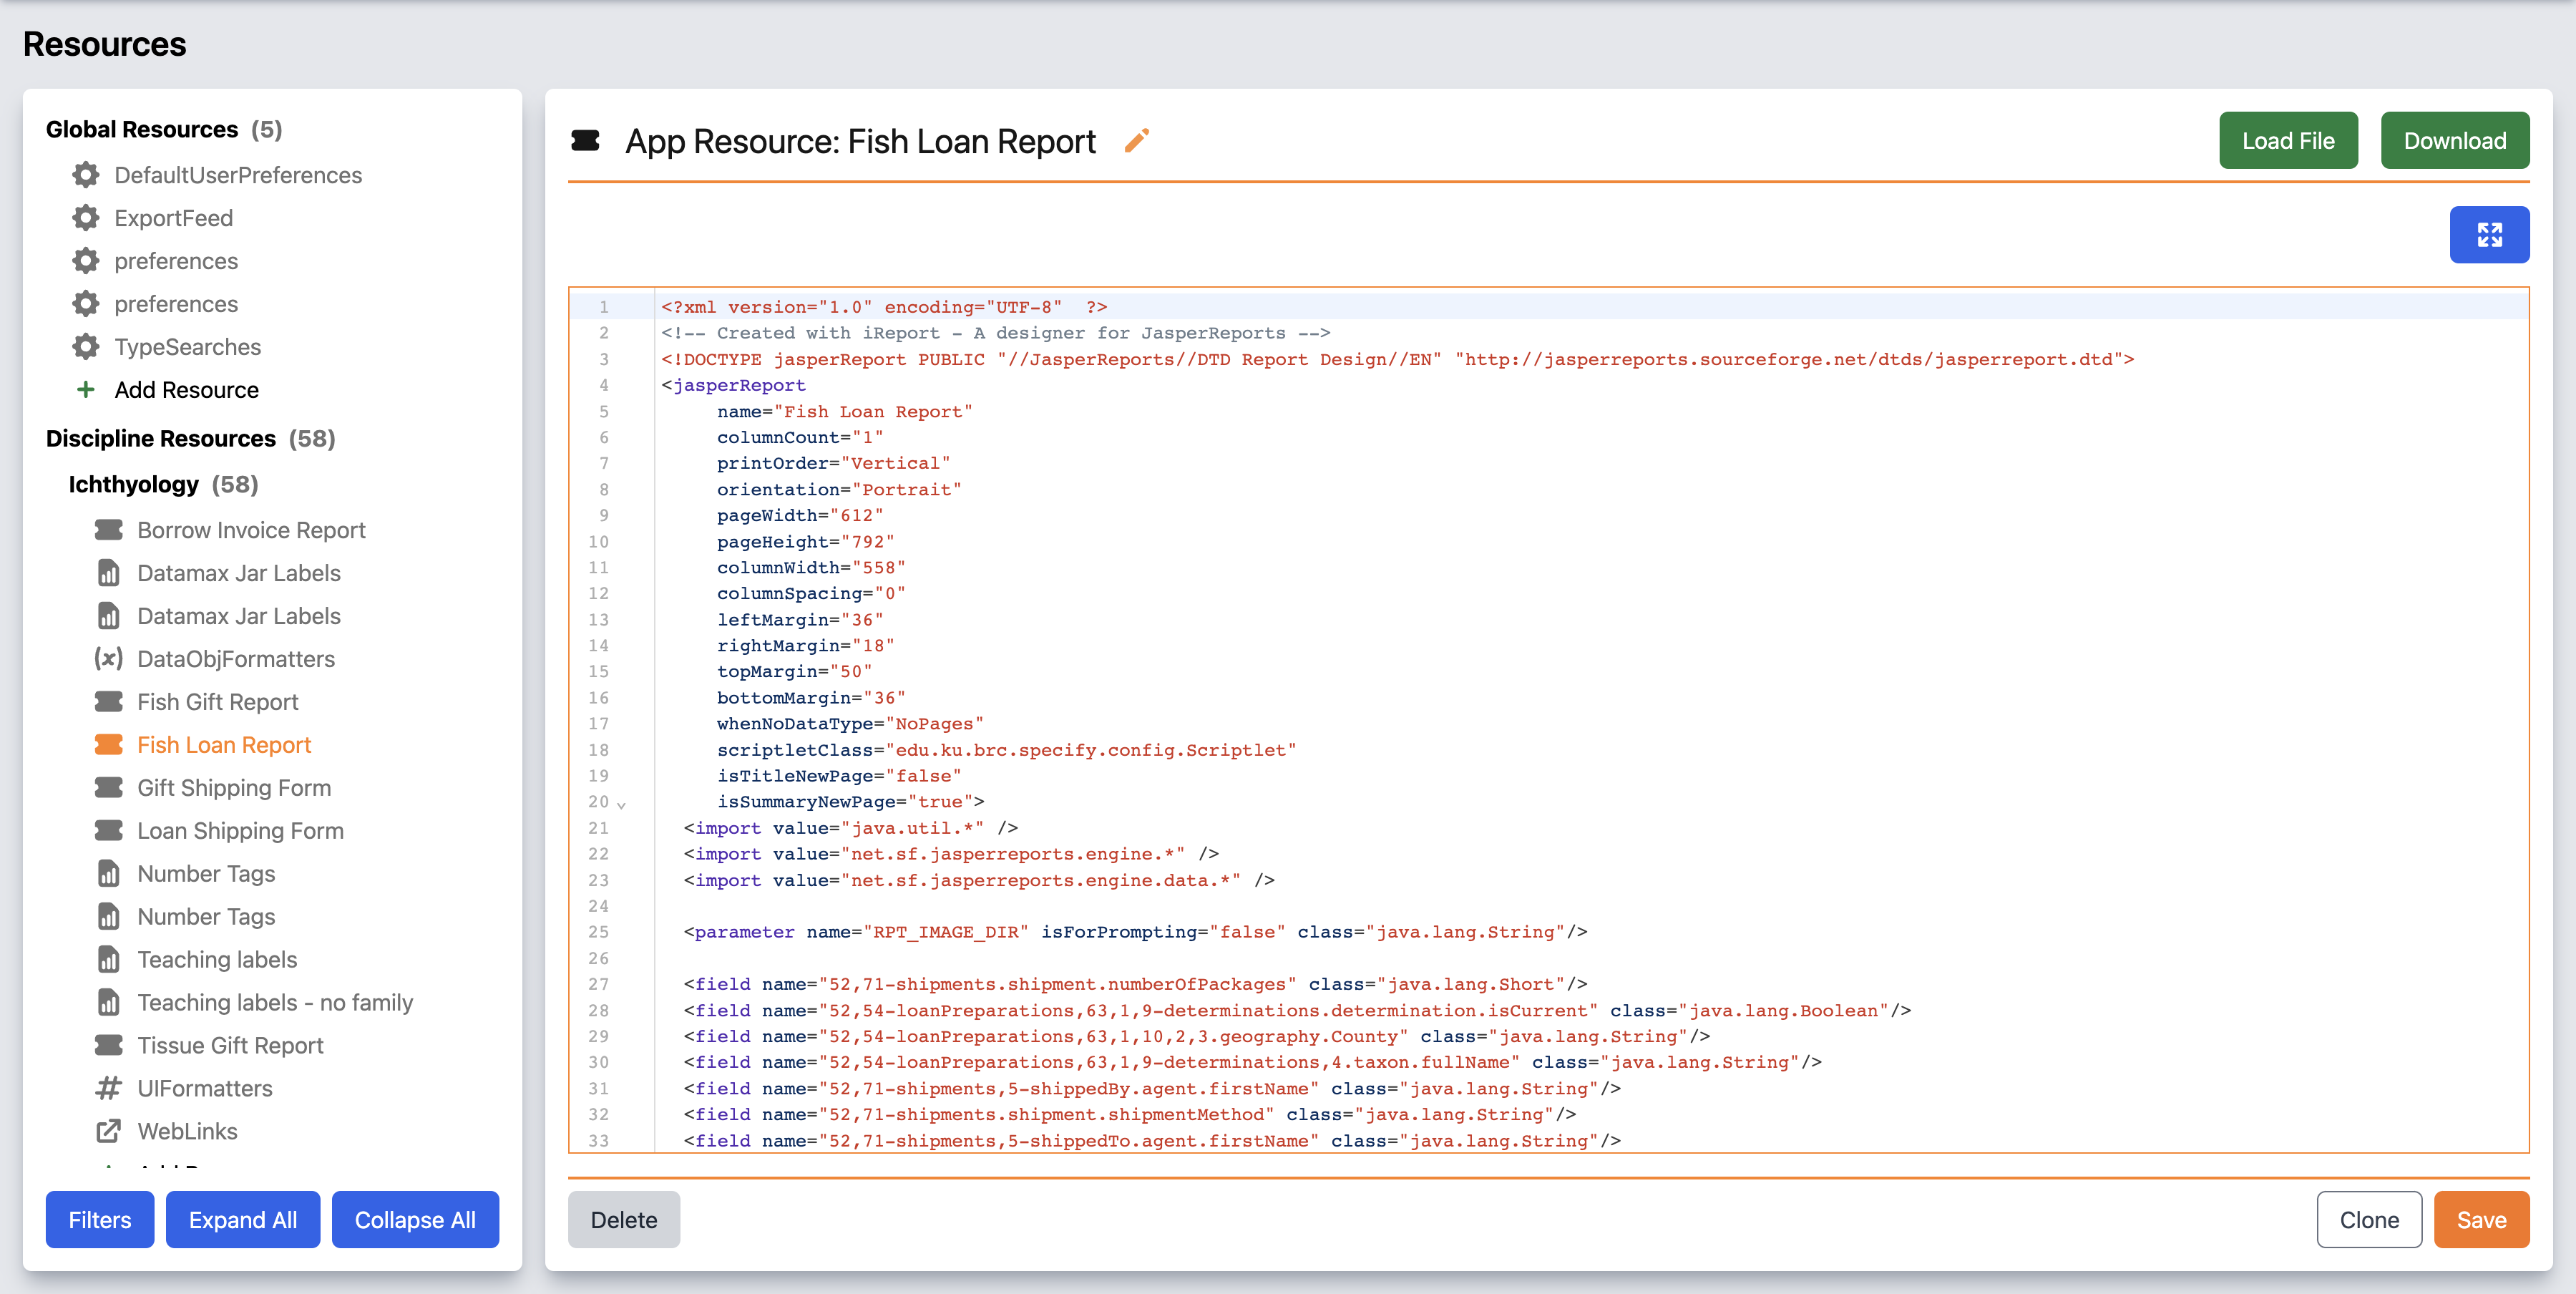Image resolution: width=2576 pixels, height=1294 pixels.
Task: Click the plus icon for Add Resource
Action: click(x=86, y=390)
